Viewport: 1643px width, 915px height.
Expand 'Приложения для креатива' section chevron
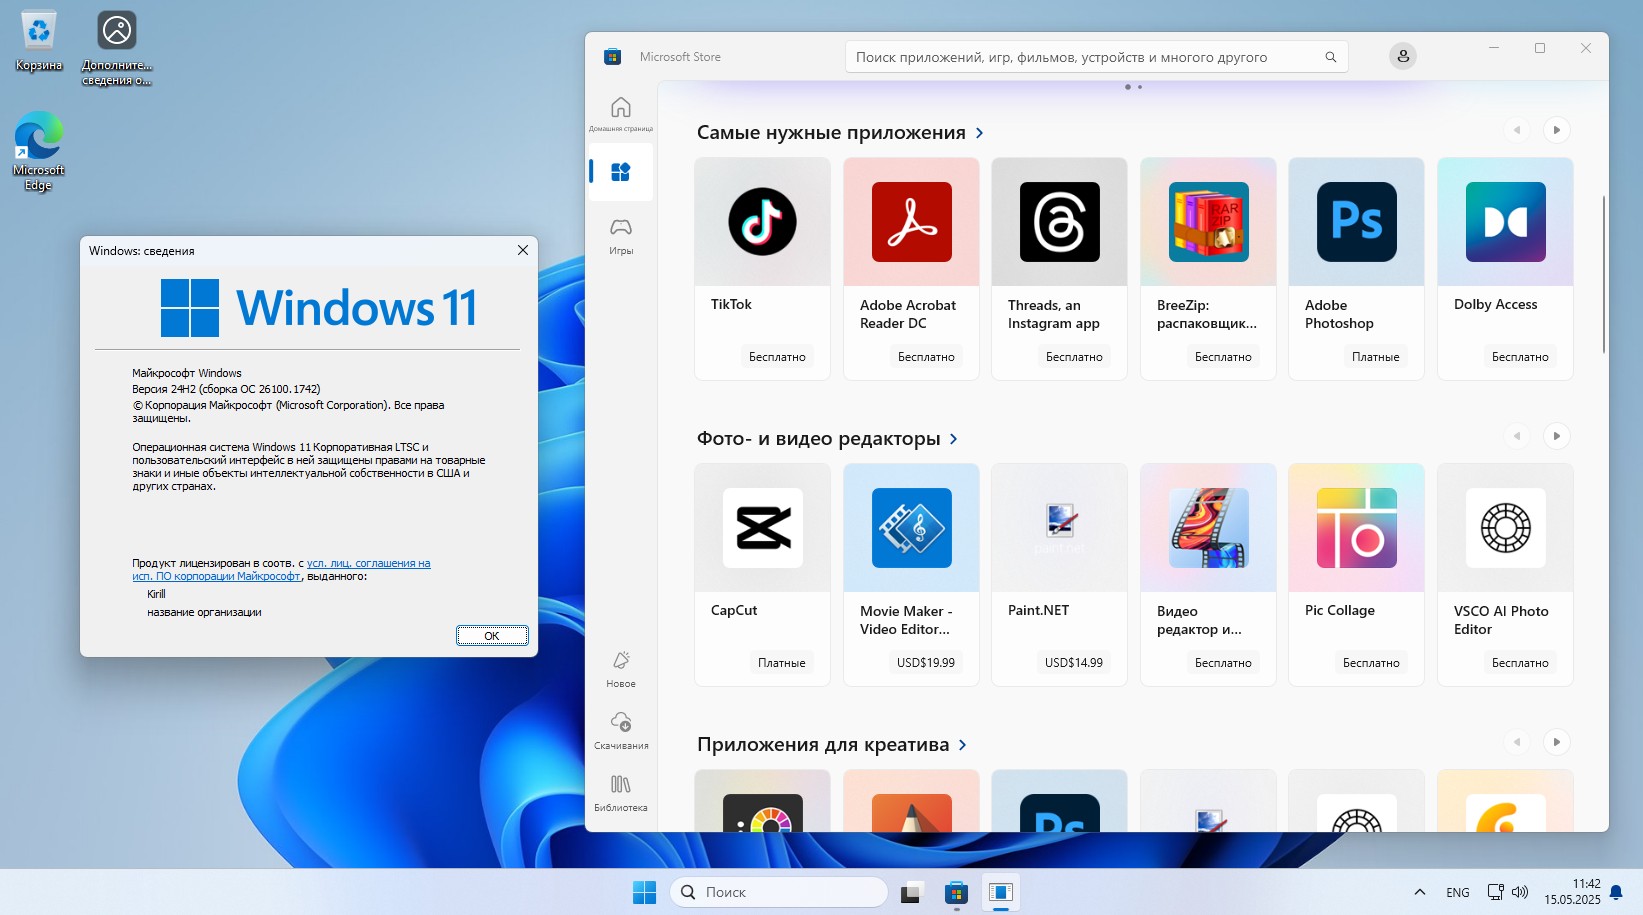click(962, 745)
